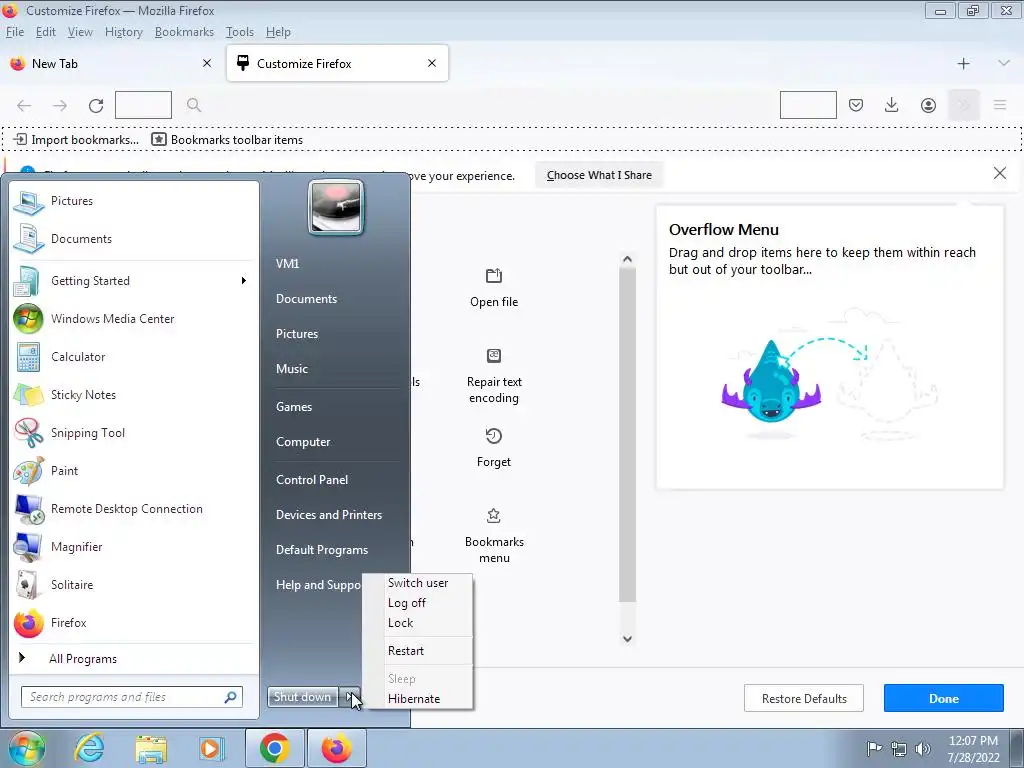Select the Bookmarks menu customize item
This screenshot has width=1024, height=768.
pyautogui.click(x=494, y=536)
